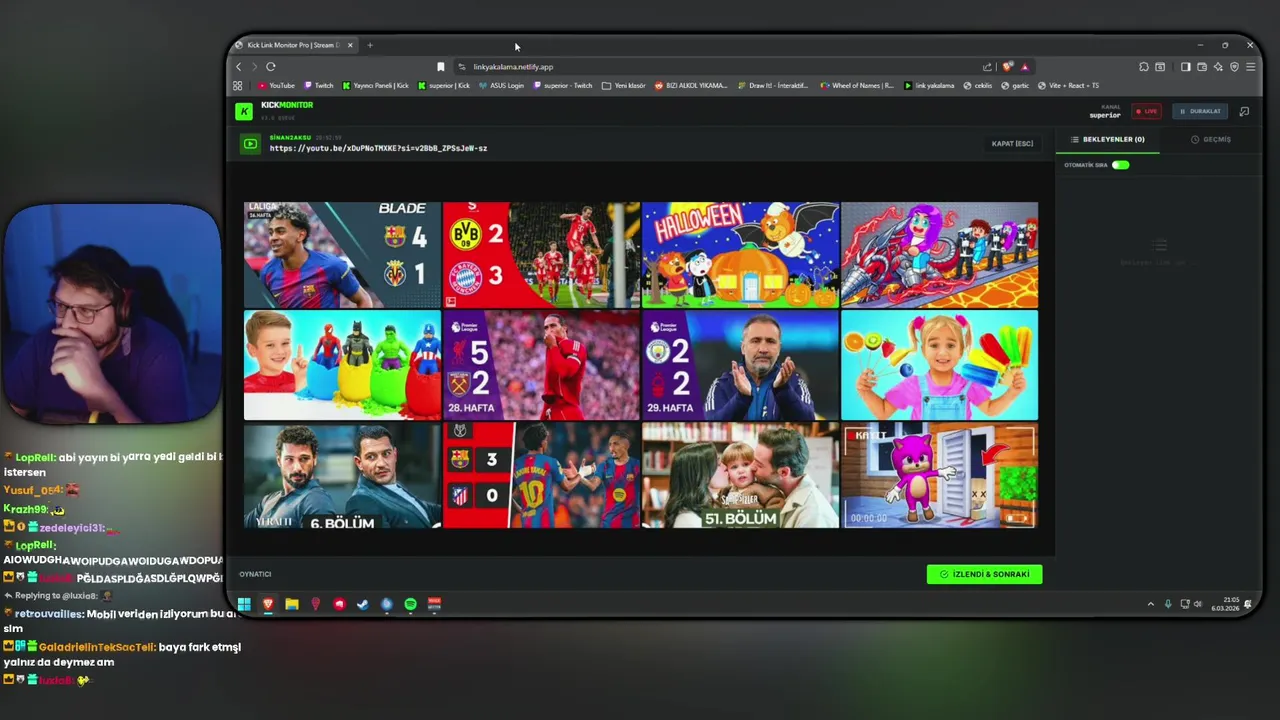Open the link yakalama bookmark
1280x720 pixels.
click(929, 86)
